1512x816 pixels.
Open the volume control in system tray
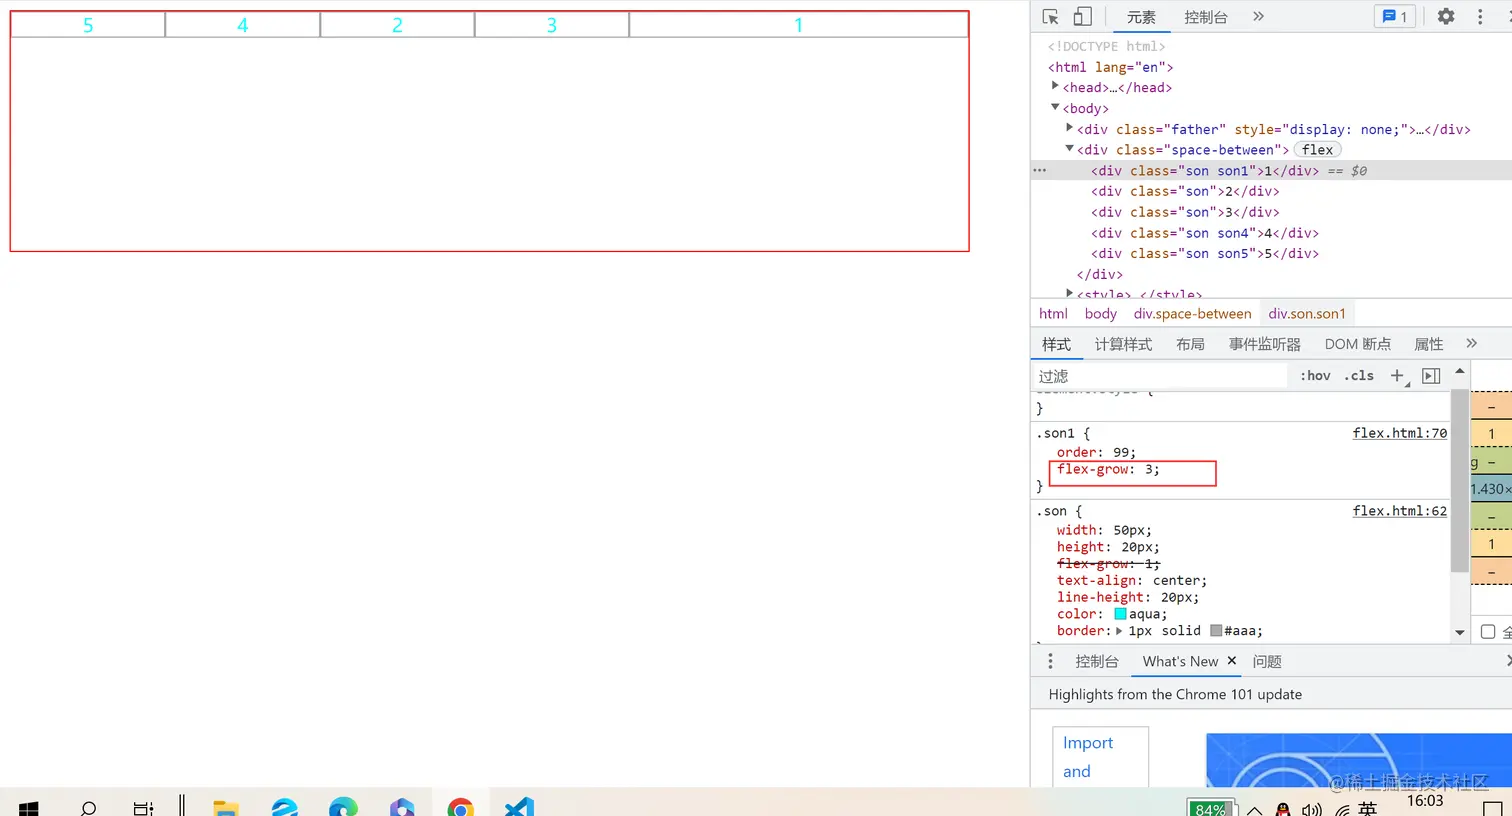tap(1312, 810)
